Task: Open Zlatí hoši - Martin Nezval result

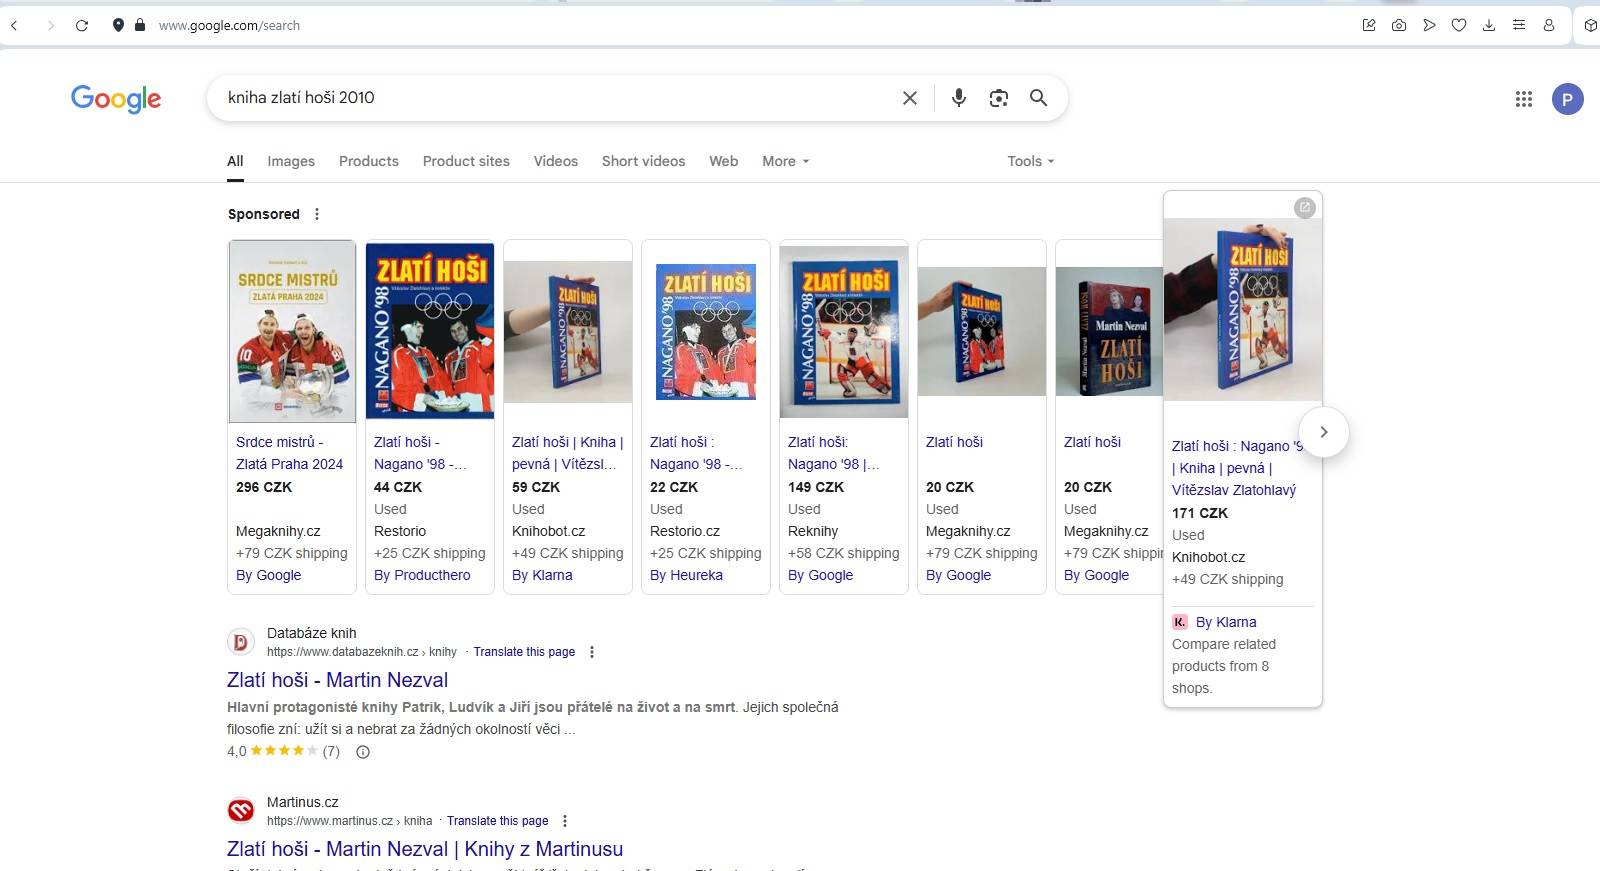Action: [337, 680]
